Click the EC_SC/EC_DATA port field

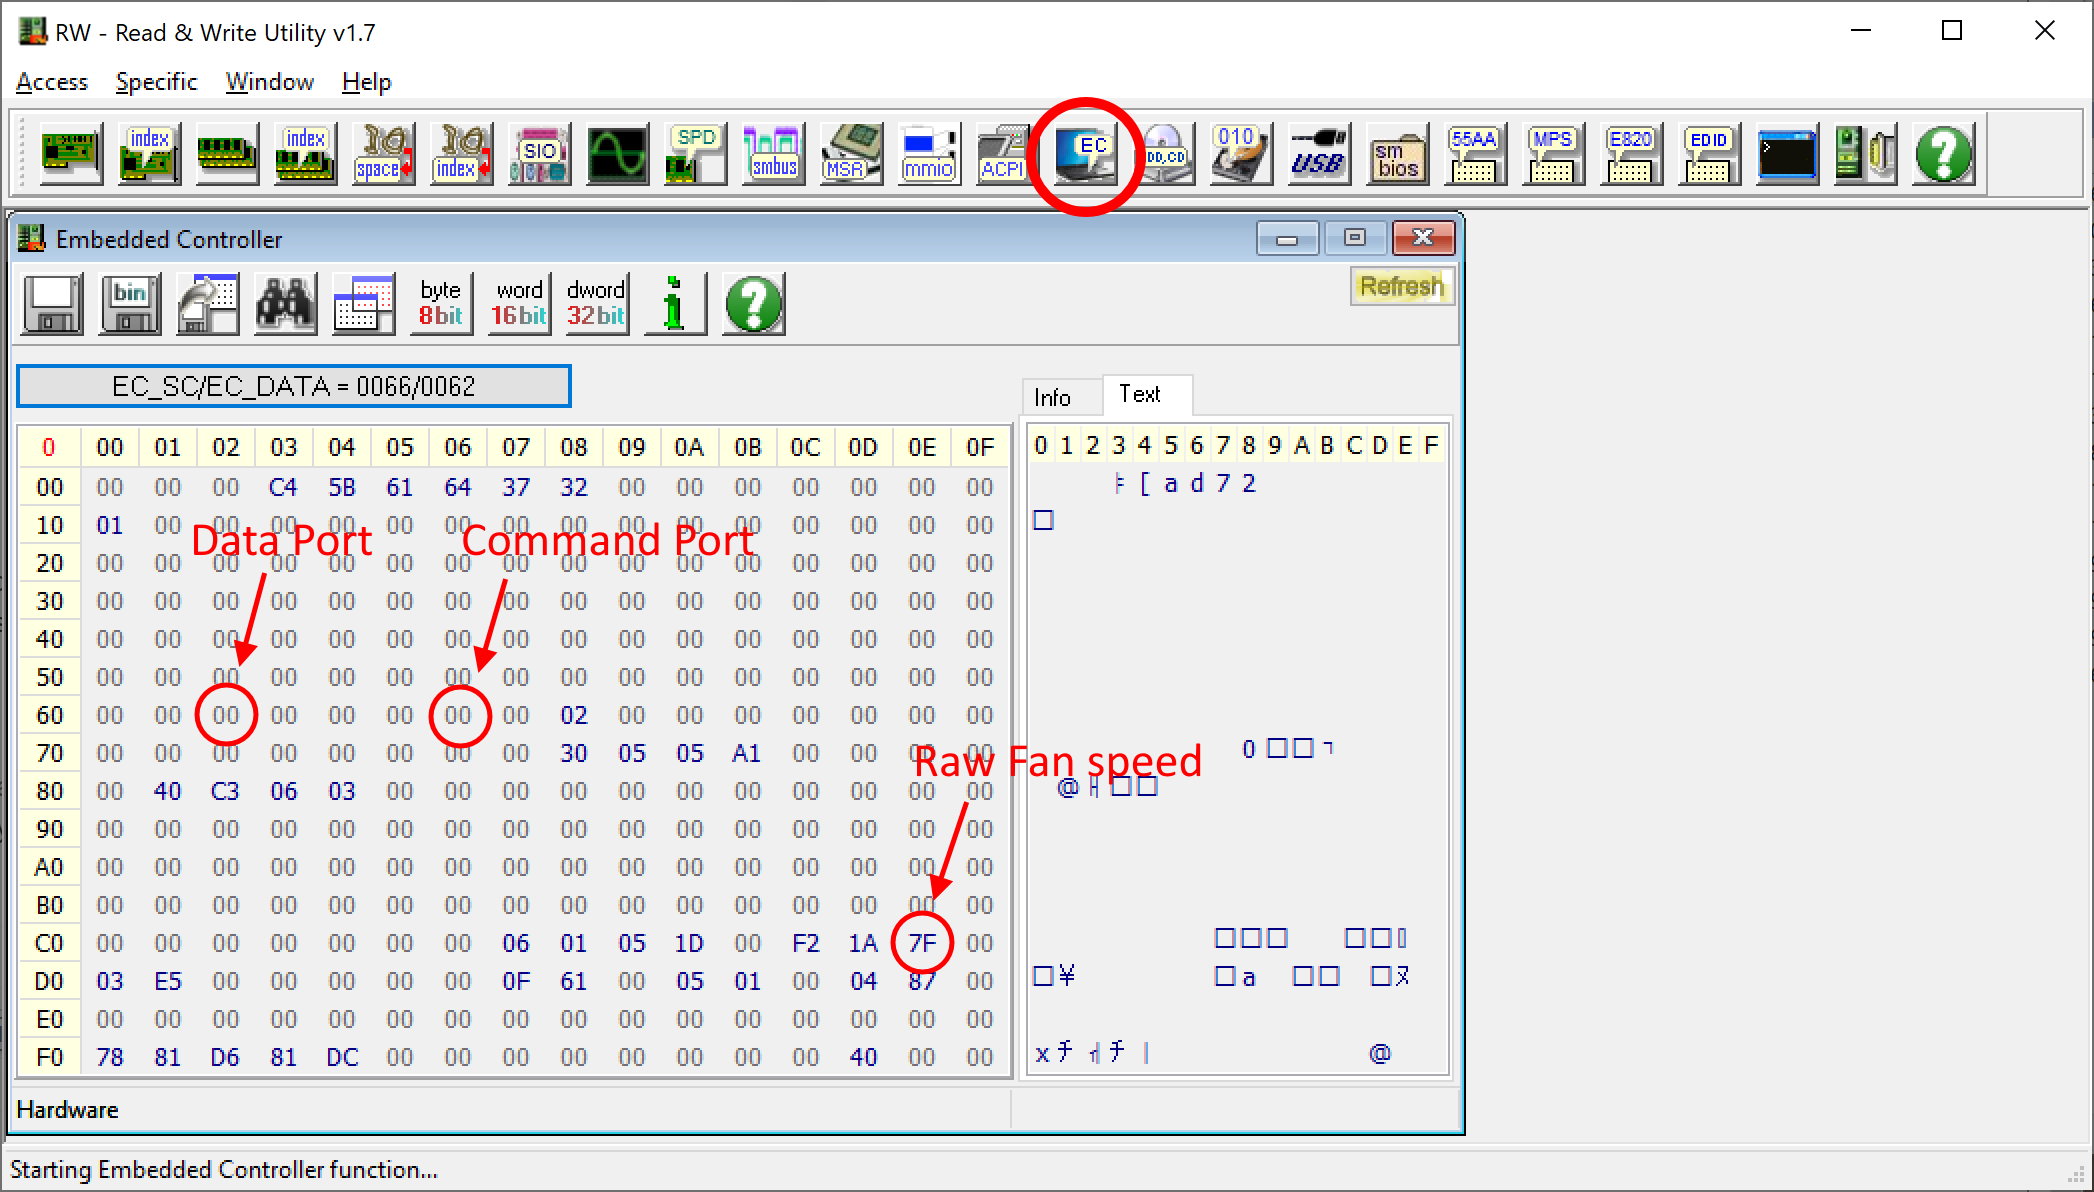[294, 386]
